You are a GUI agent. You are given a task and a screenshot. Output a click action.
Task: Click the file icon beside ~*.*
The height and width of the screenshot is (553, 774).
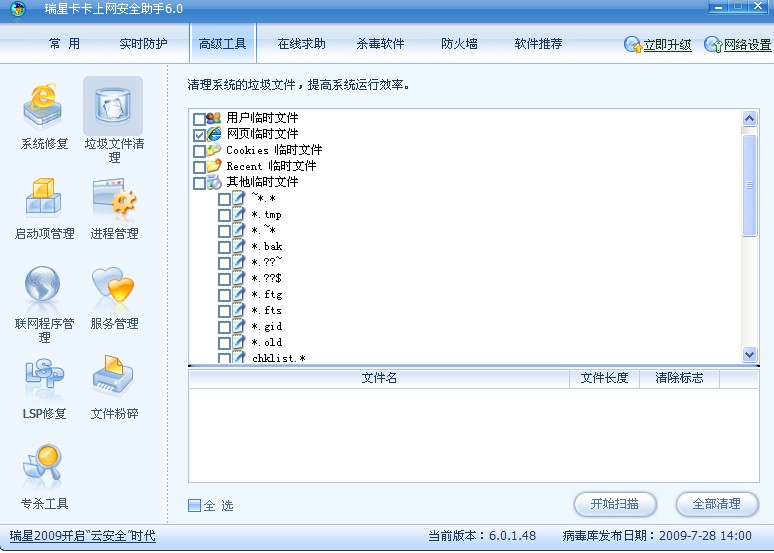click(238, 198)
